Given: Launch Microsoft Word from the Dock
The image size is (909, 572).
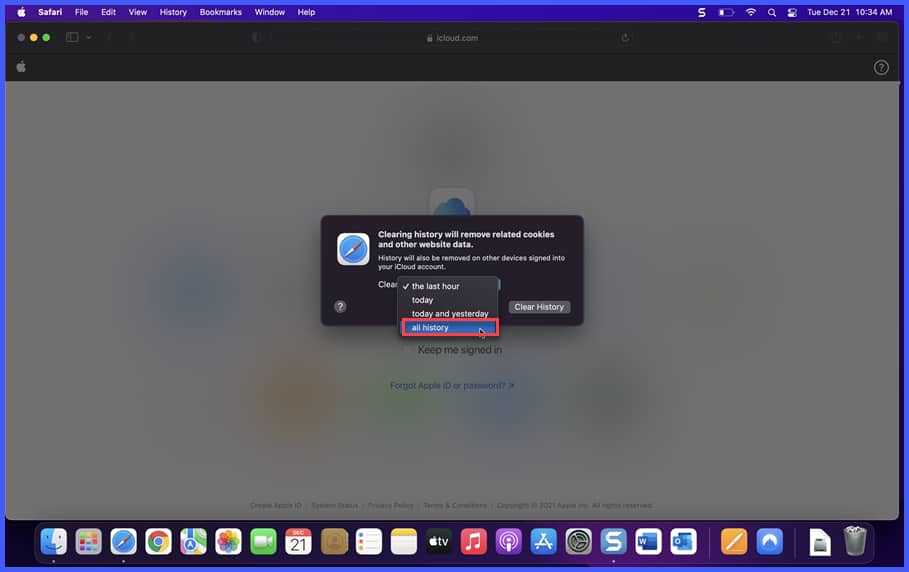Looking at the screenshot, I should (649, 542).
